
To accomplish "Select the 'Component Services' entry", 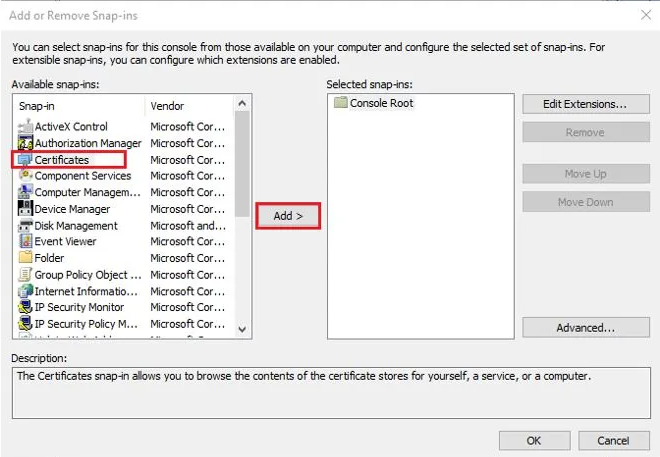I will tap(83, 176).
